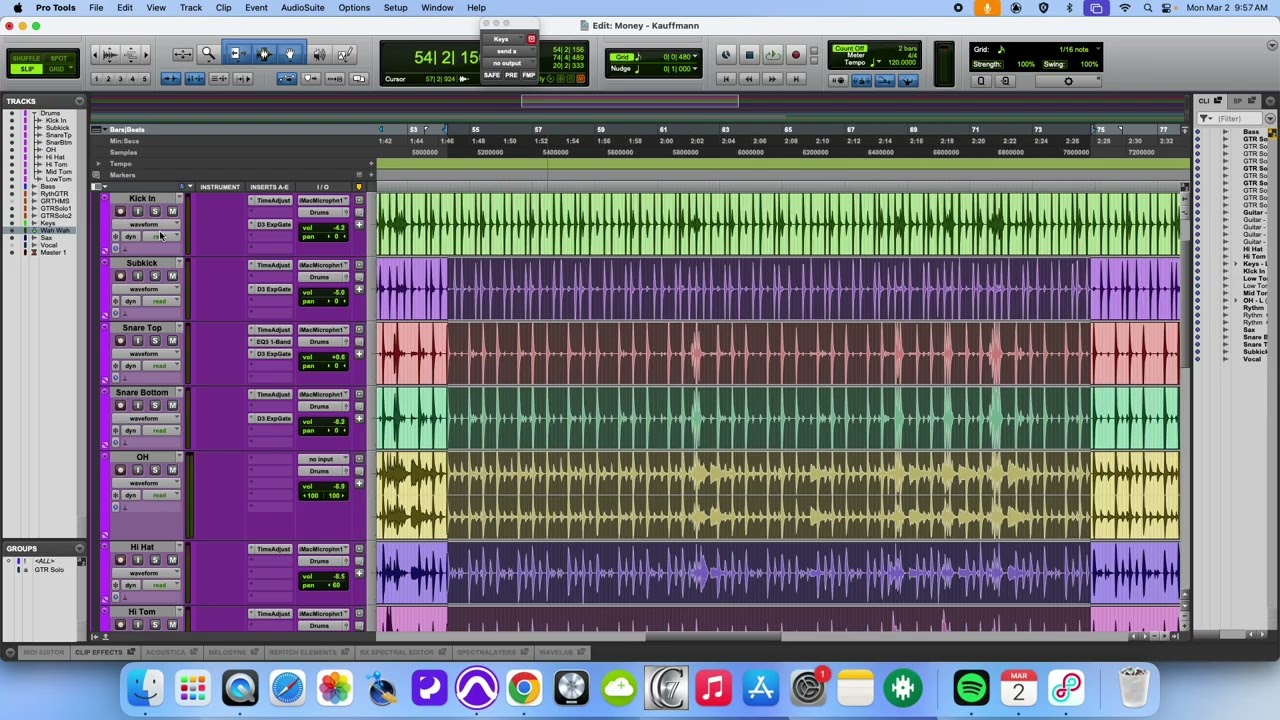Screen dimensions: 1280x720
Task: Click Return to Zero transport button
Action: click(726, 78)
